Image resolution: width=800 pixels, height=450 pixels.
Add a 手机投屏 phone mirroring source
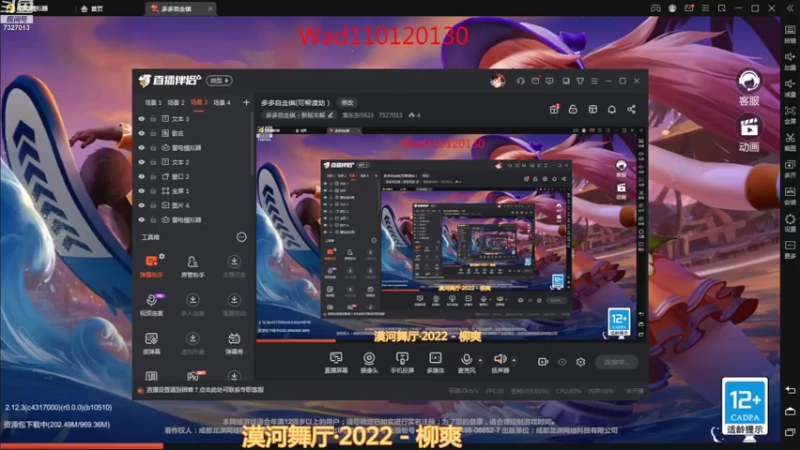pos(402,362)
